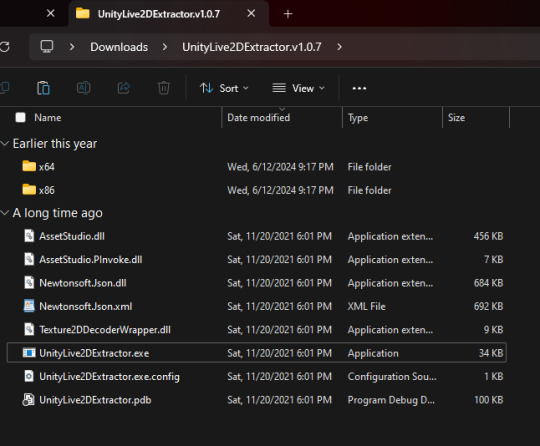Select the UnityLive2DExtractor.pdb file name
540x446 pixels.
95,400
